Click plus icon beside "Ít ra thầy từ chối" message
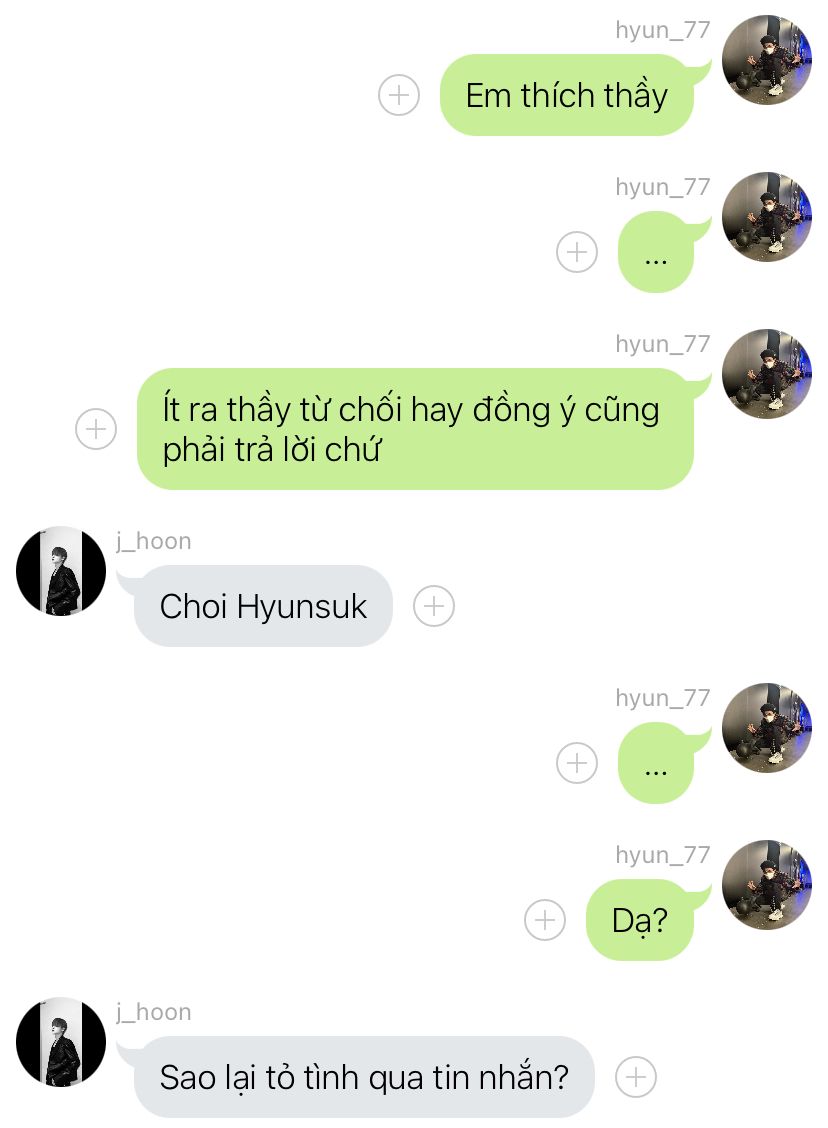 coord(96,429)
